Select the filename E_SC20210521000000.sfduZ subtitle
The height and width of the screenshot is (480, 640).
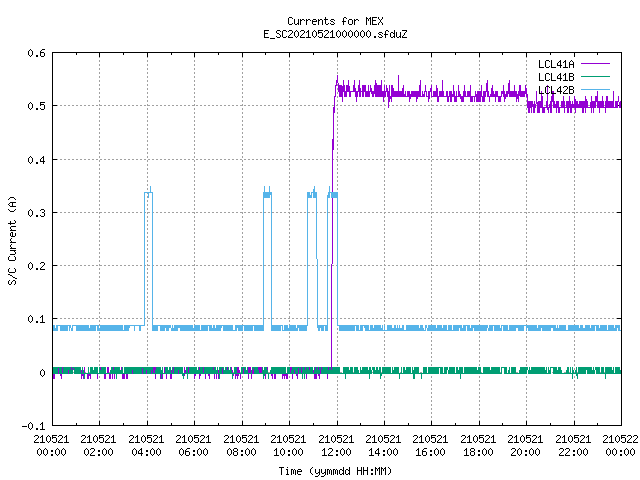pos(335,34)
